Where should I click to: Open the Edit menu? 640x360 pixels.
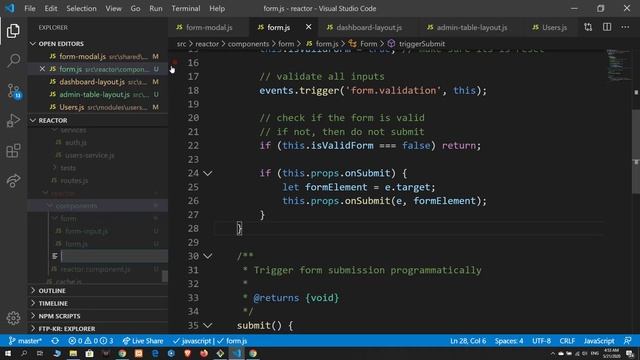pos(51,8)
